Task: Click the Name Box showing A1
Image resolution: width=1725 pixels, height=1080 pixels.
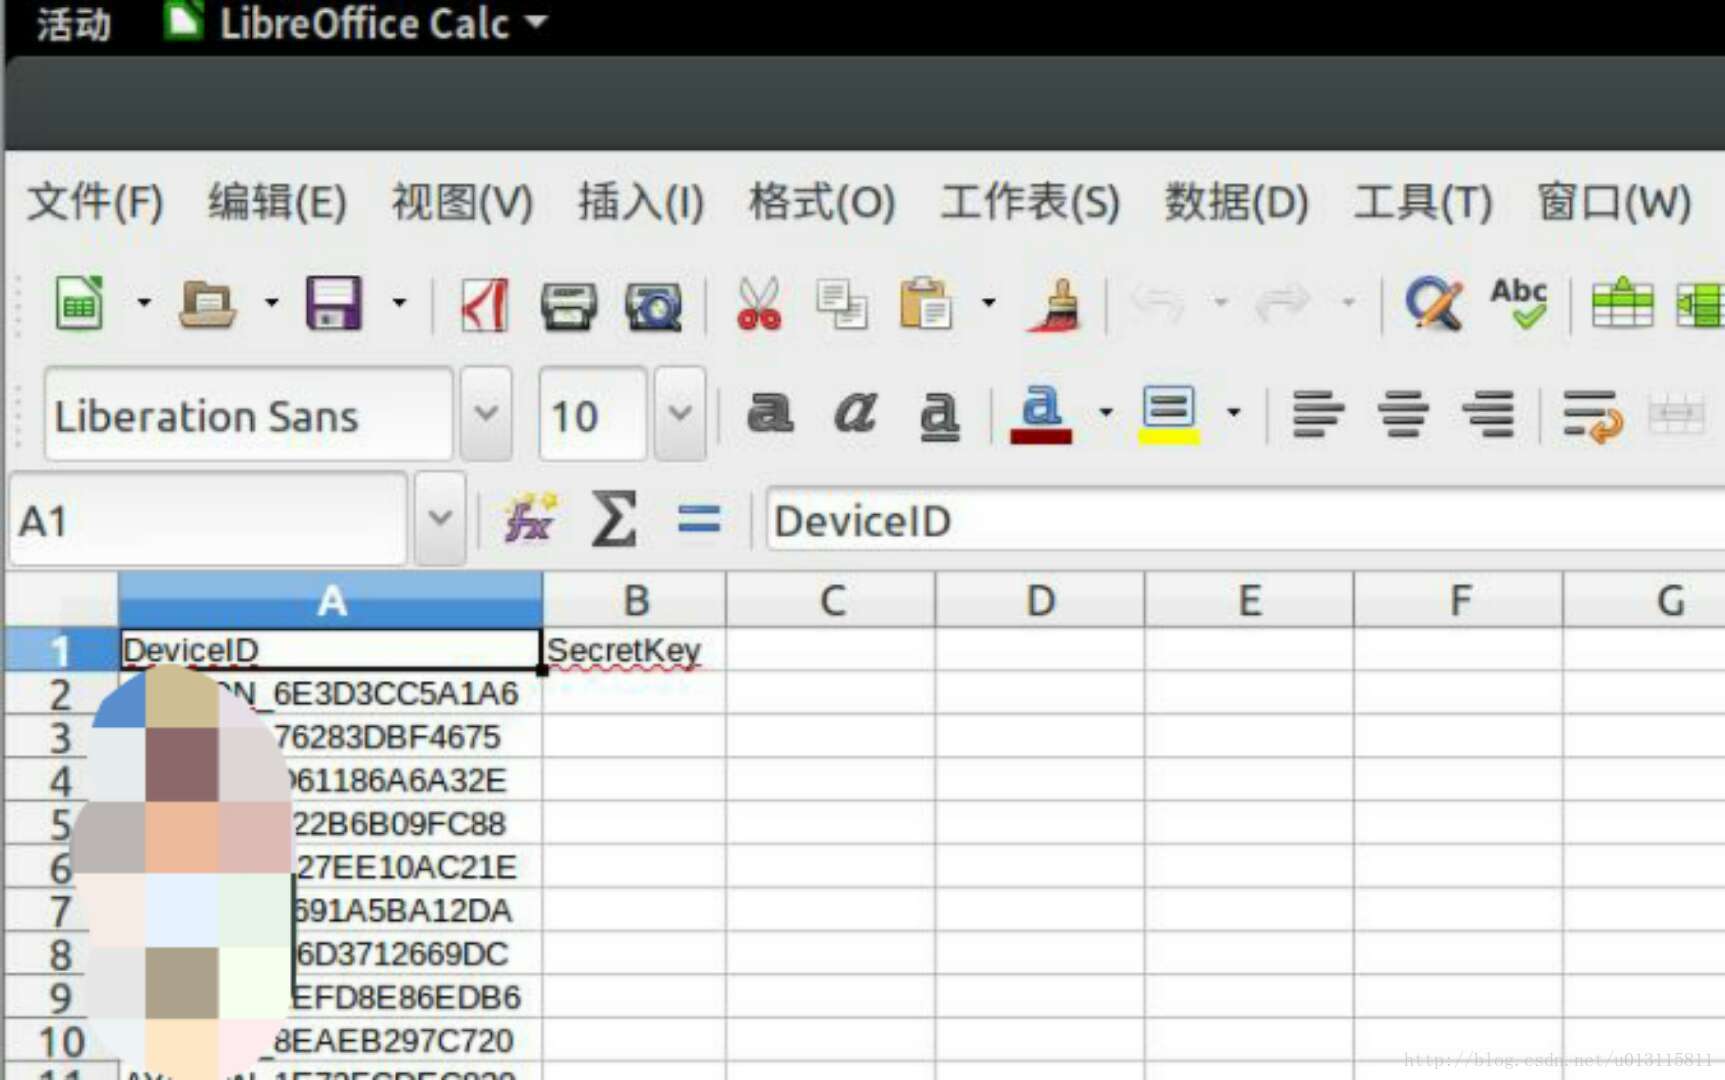Action: (x=209, y=520)
